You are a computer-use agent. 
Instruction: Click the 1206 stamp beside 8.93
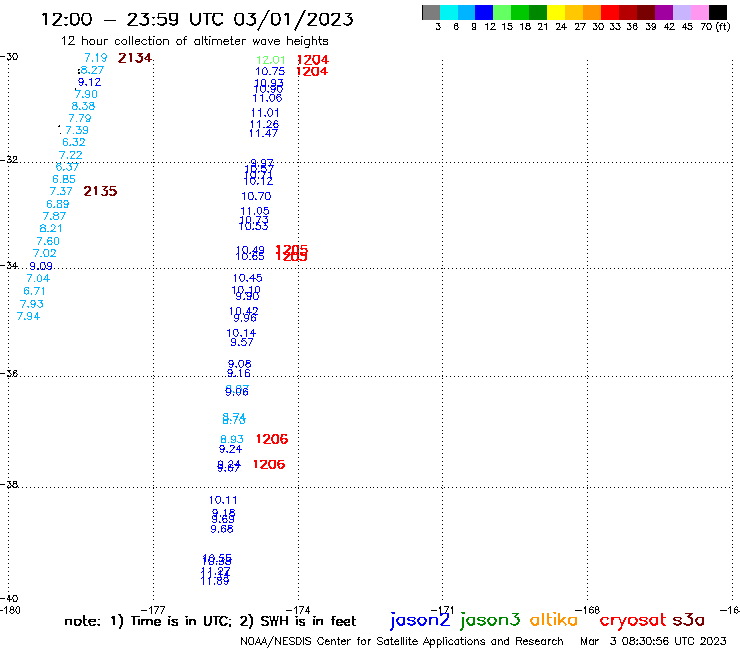(x=272, y=439)
